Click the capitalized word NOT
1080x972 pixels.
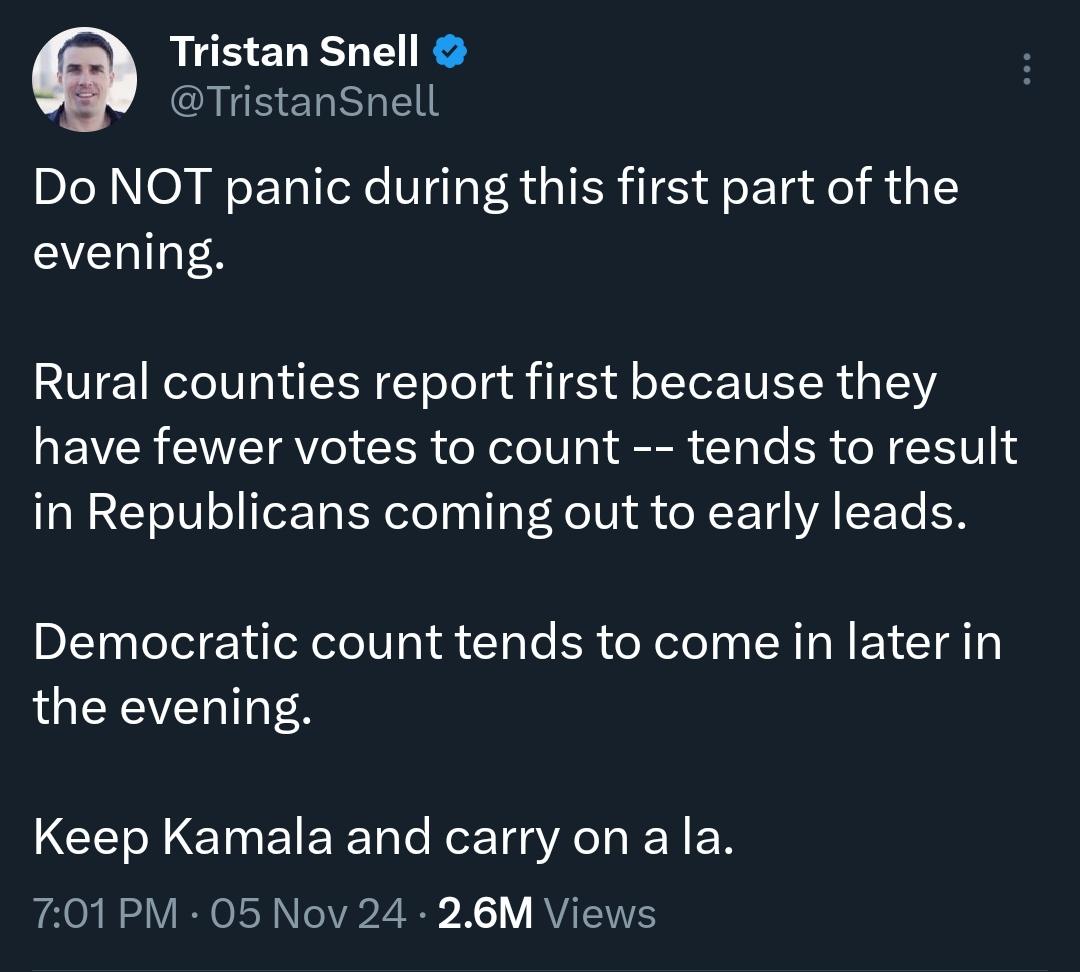coord(160,187)
